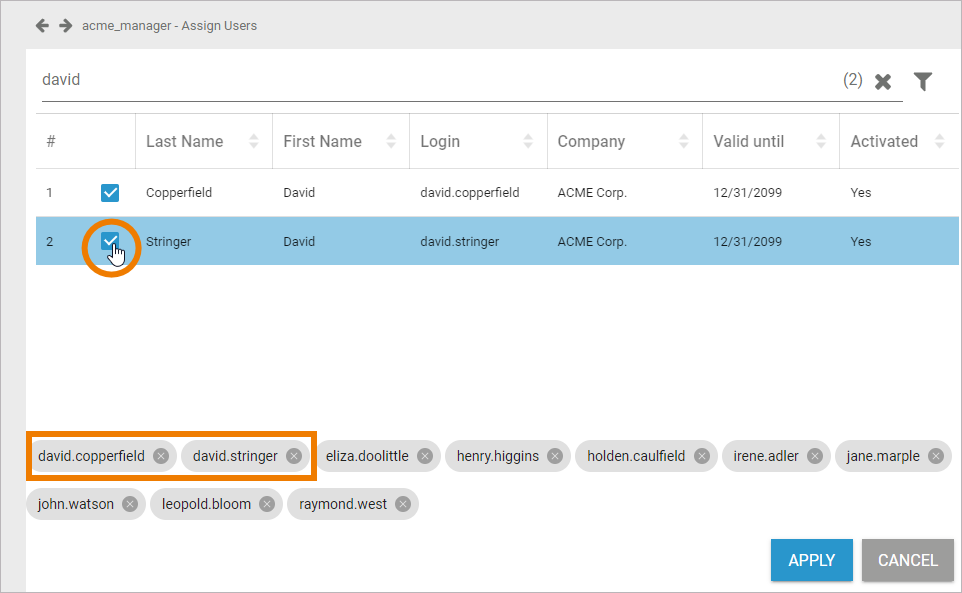Delete the holden.caulfield chip
The image size is (962, 593).
(x=702, y=456)
